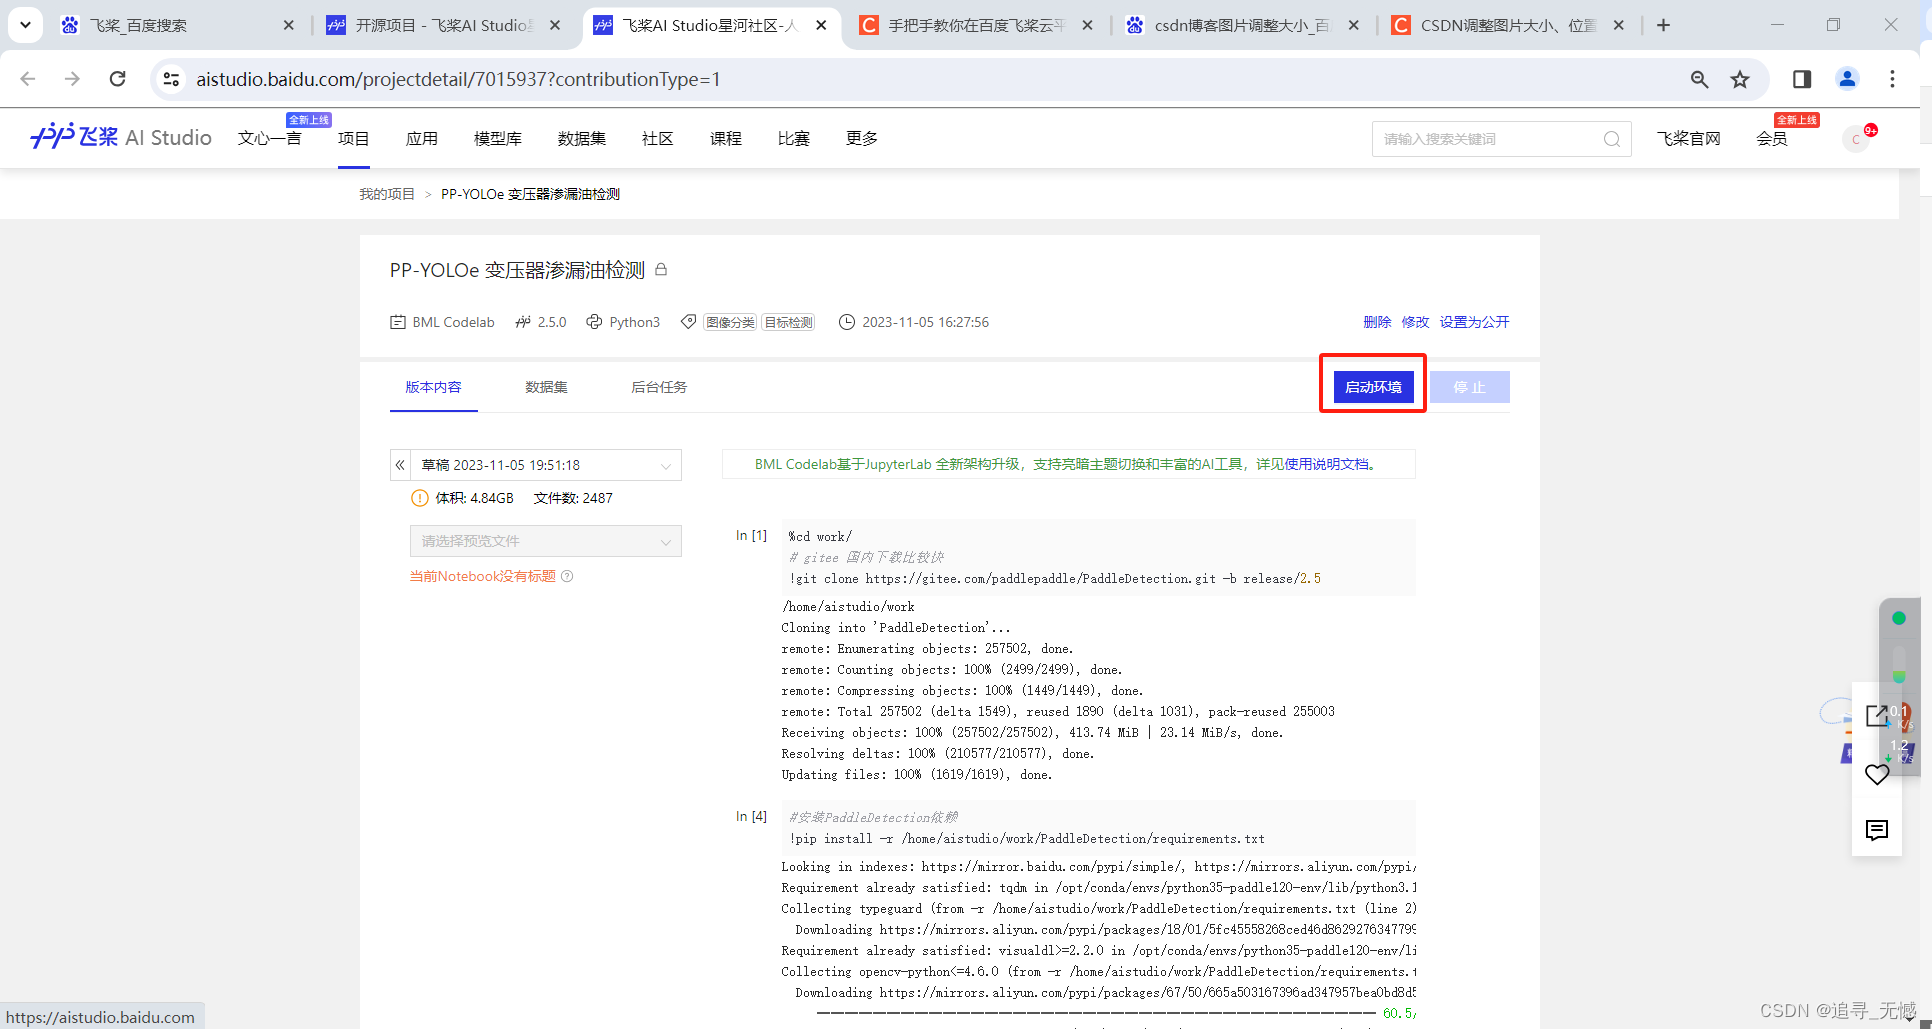Click the 删除 link

[1377, 322]
